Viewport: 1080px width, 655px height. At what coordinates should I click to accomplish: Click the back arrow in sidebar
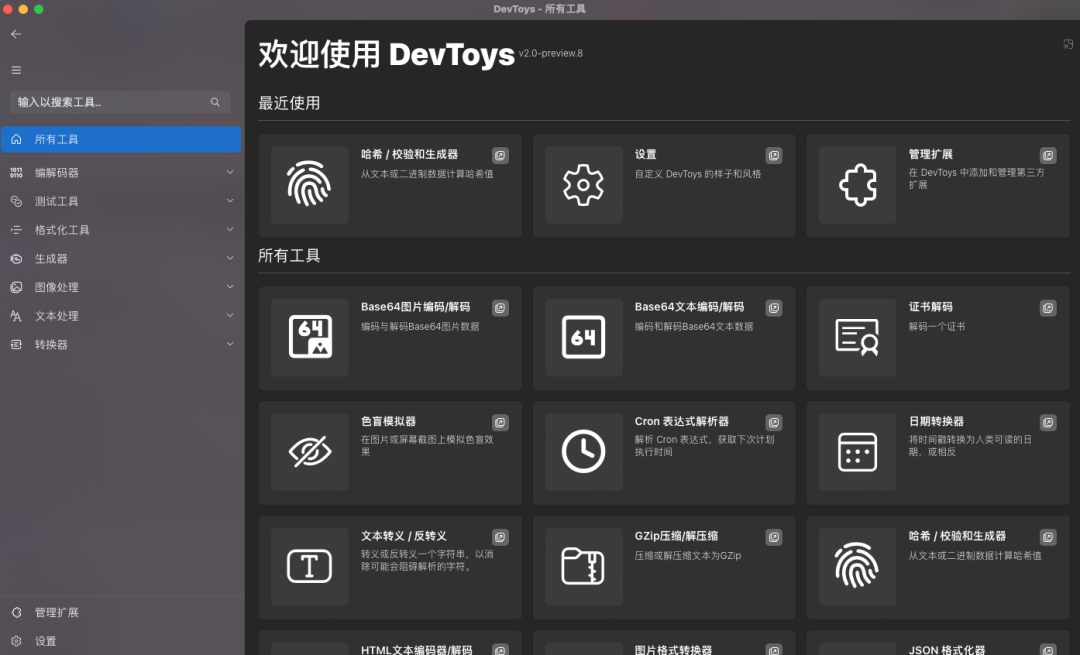pyautogui.click(x=16, y=34)
